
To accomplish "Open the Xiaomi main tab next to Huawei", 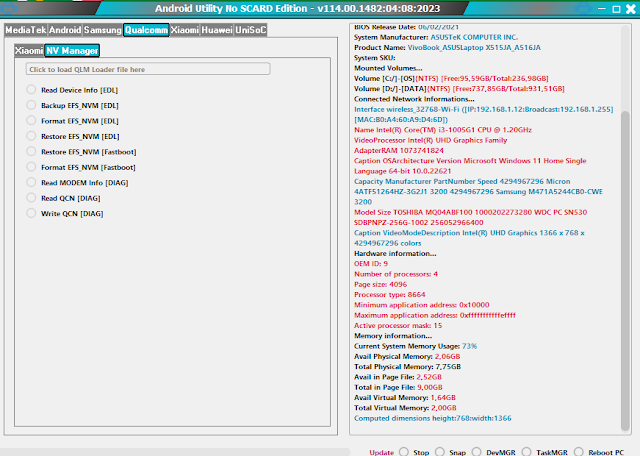I will tap(184, 30).
